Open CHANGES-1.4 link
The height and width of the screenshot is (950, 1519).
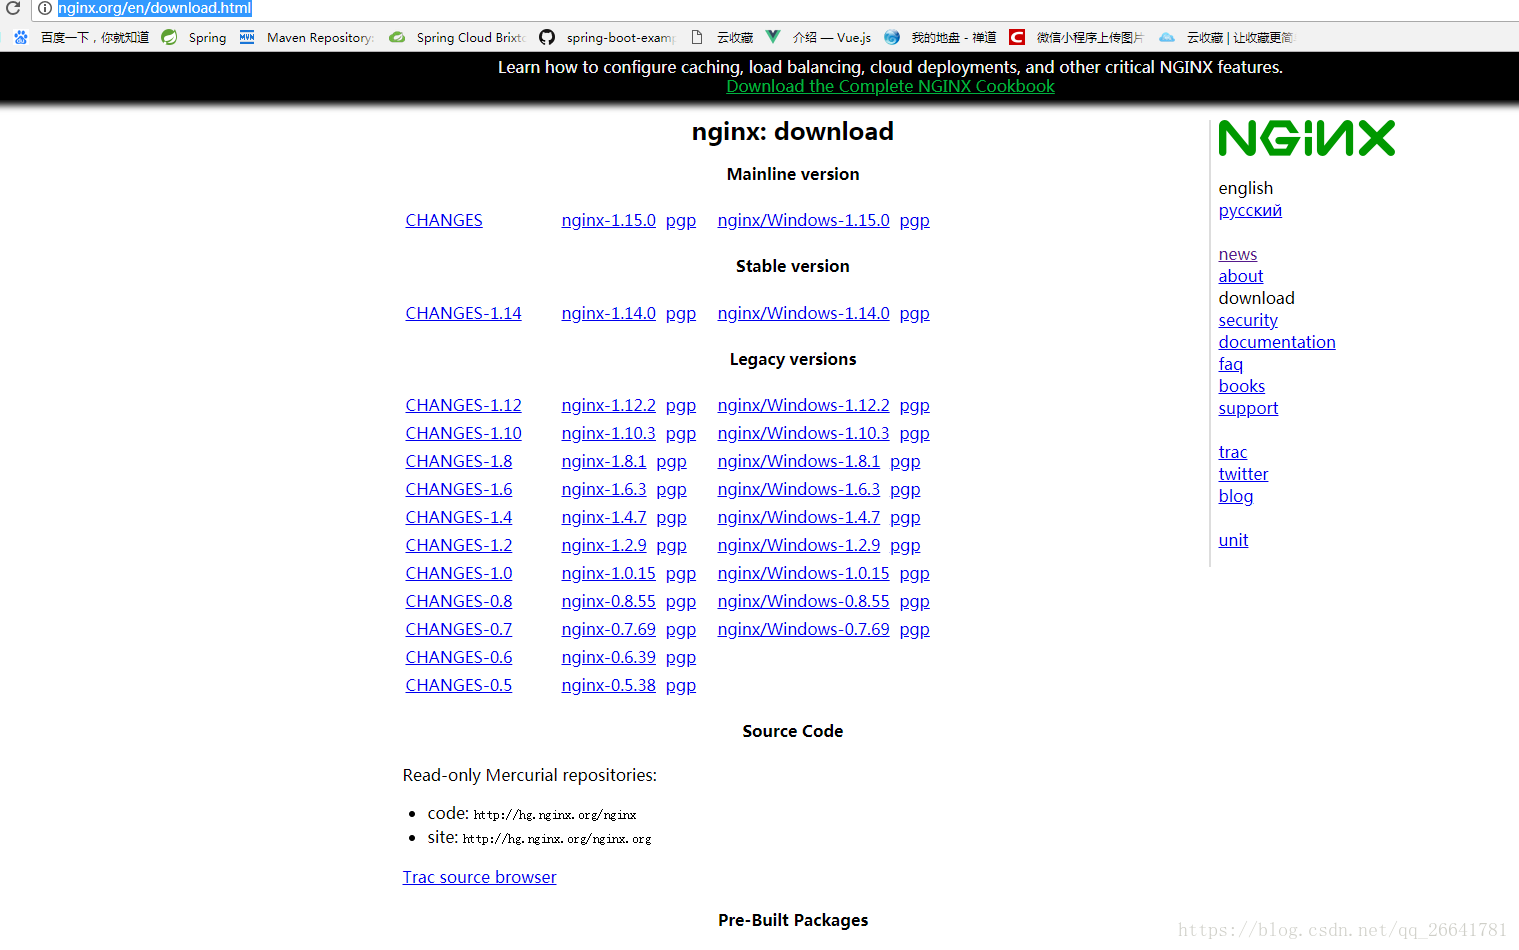pyautogui.click(x=459, y=517)
